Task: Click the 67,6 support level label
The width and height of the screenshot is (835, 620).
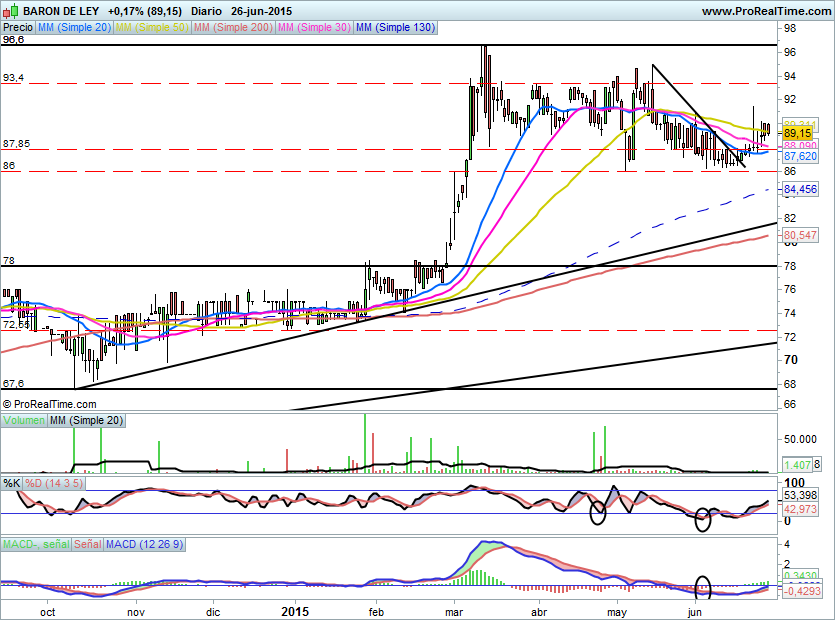Action: (x=13, y=384)
